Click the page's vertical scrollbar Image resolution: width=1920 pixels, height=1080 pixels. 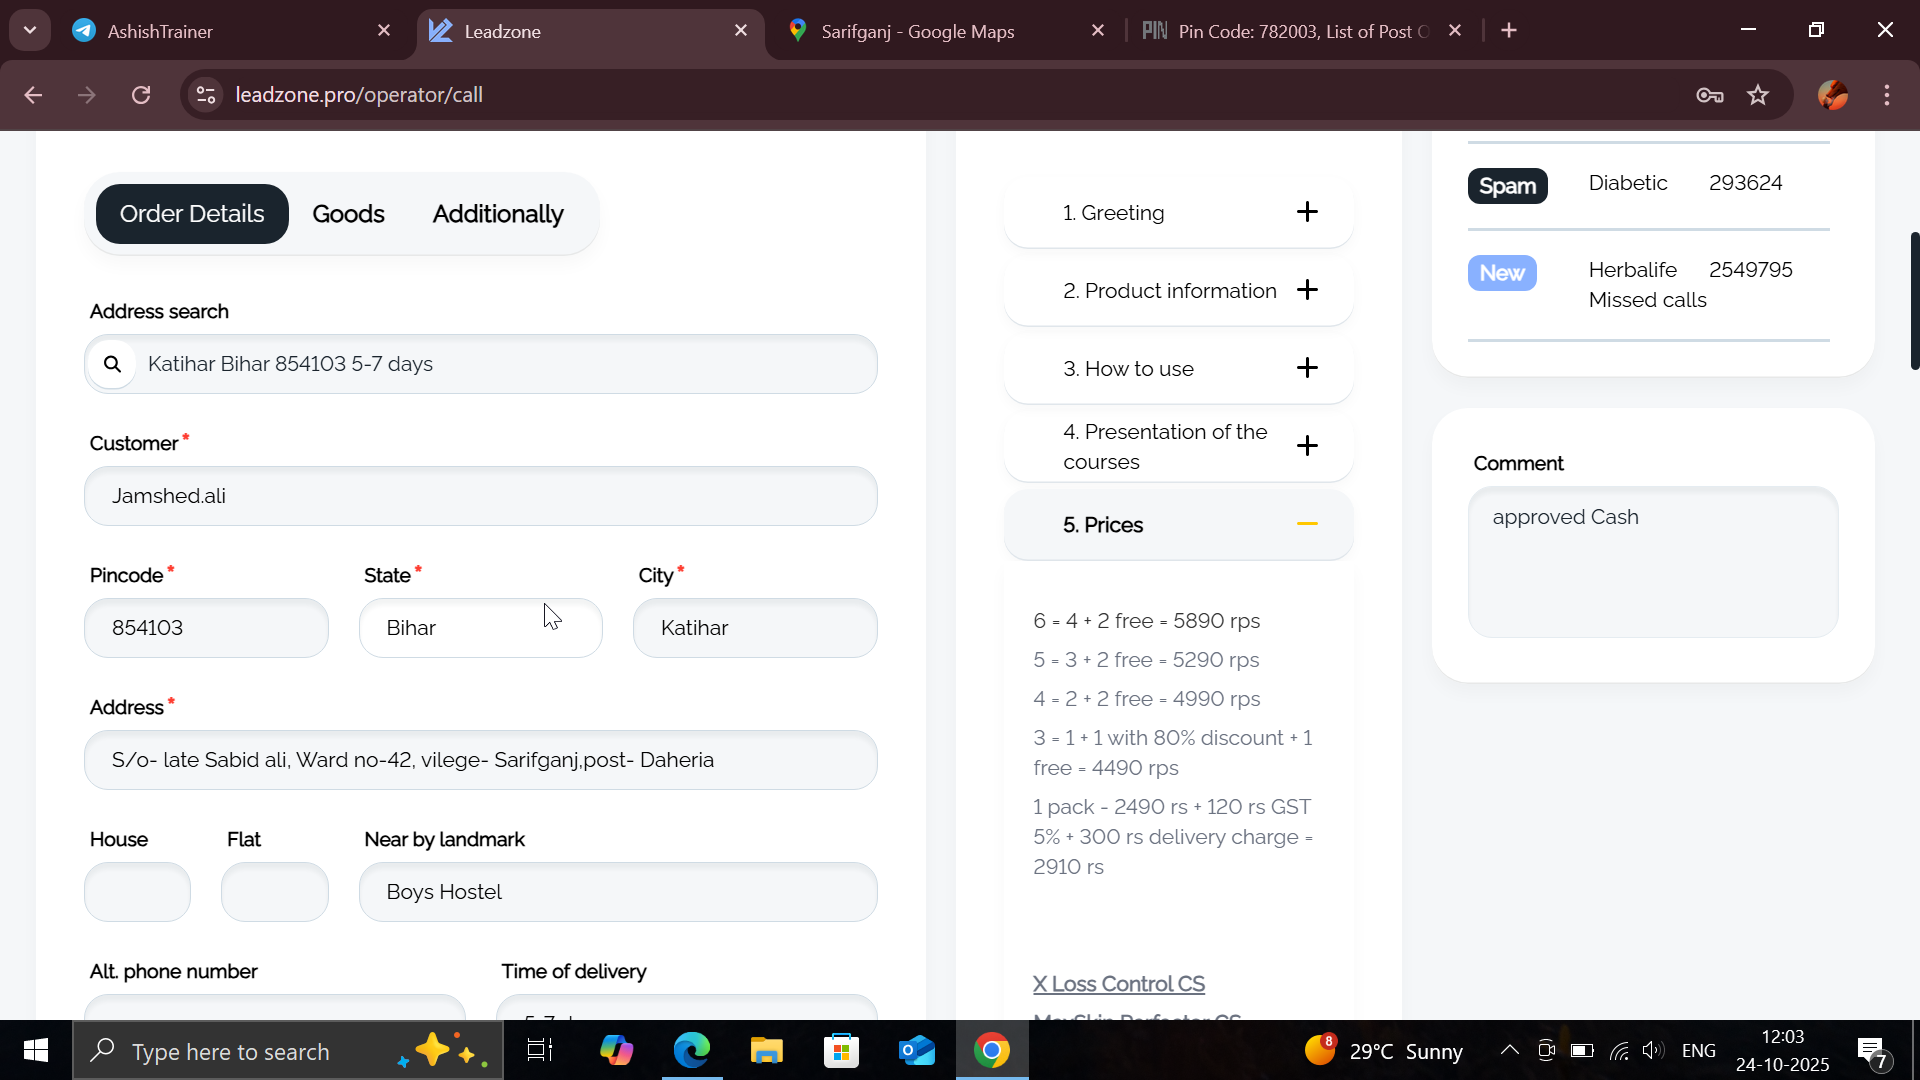[x=1914, y=300]
